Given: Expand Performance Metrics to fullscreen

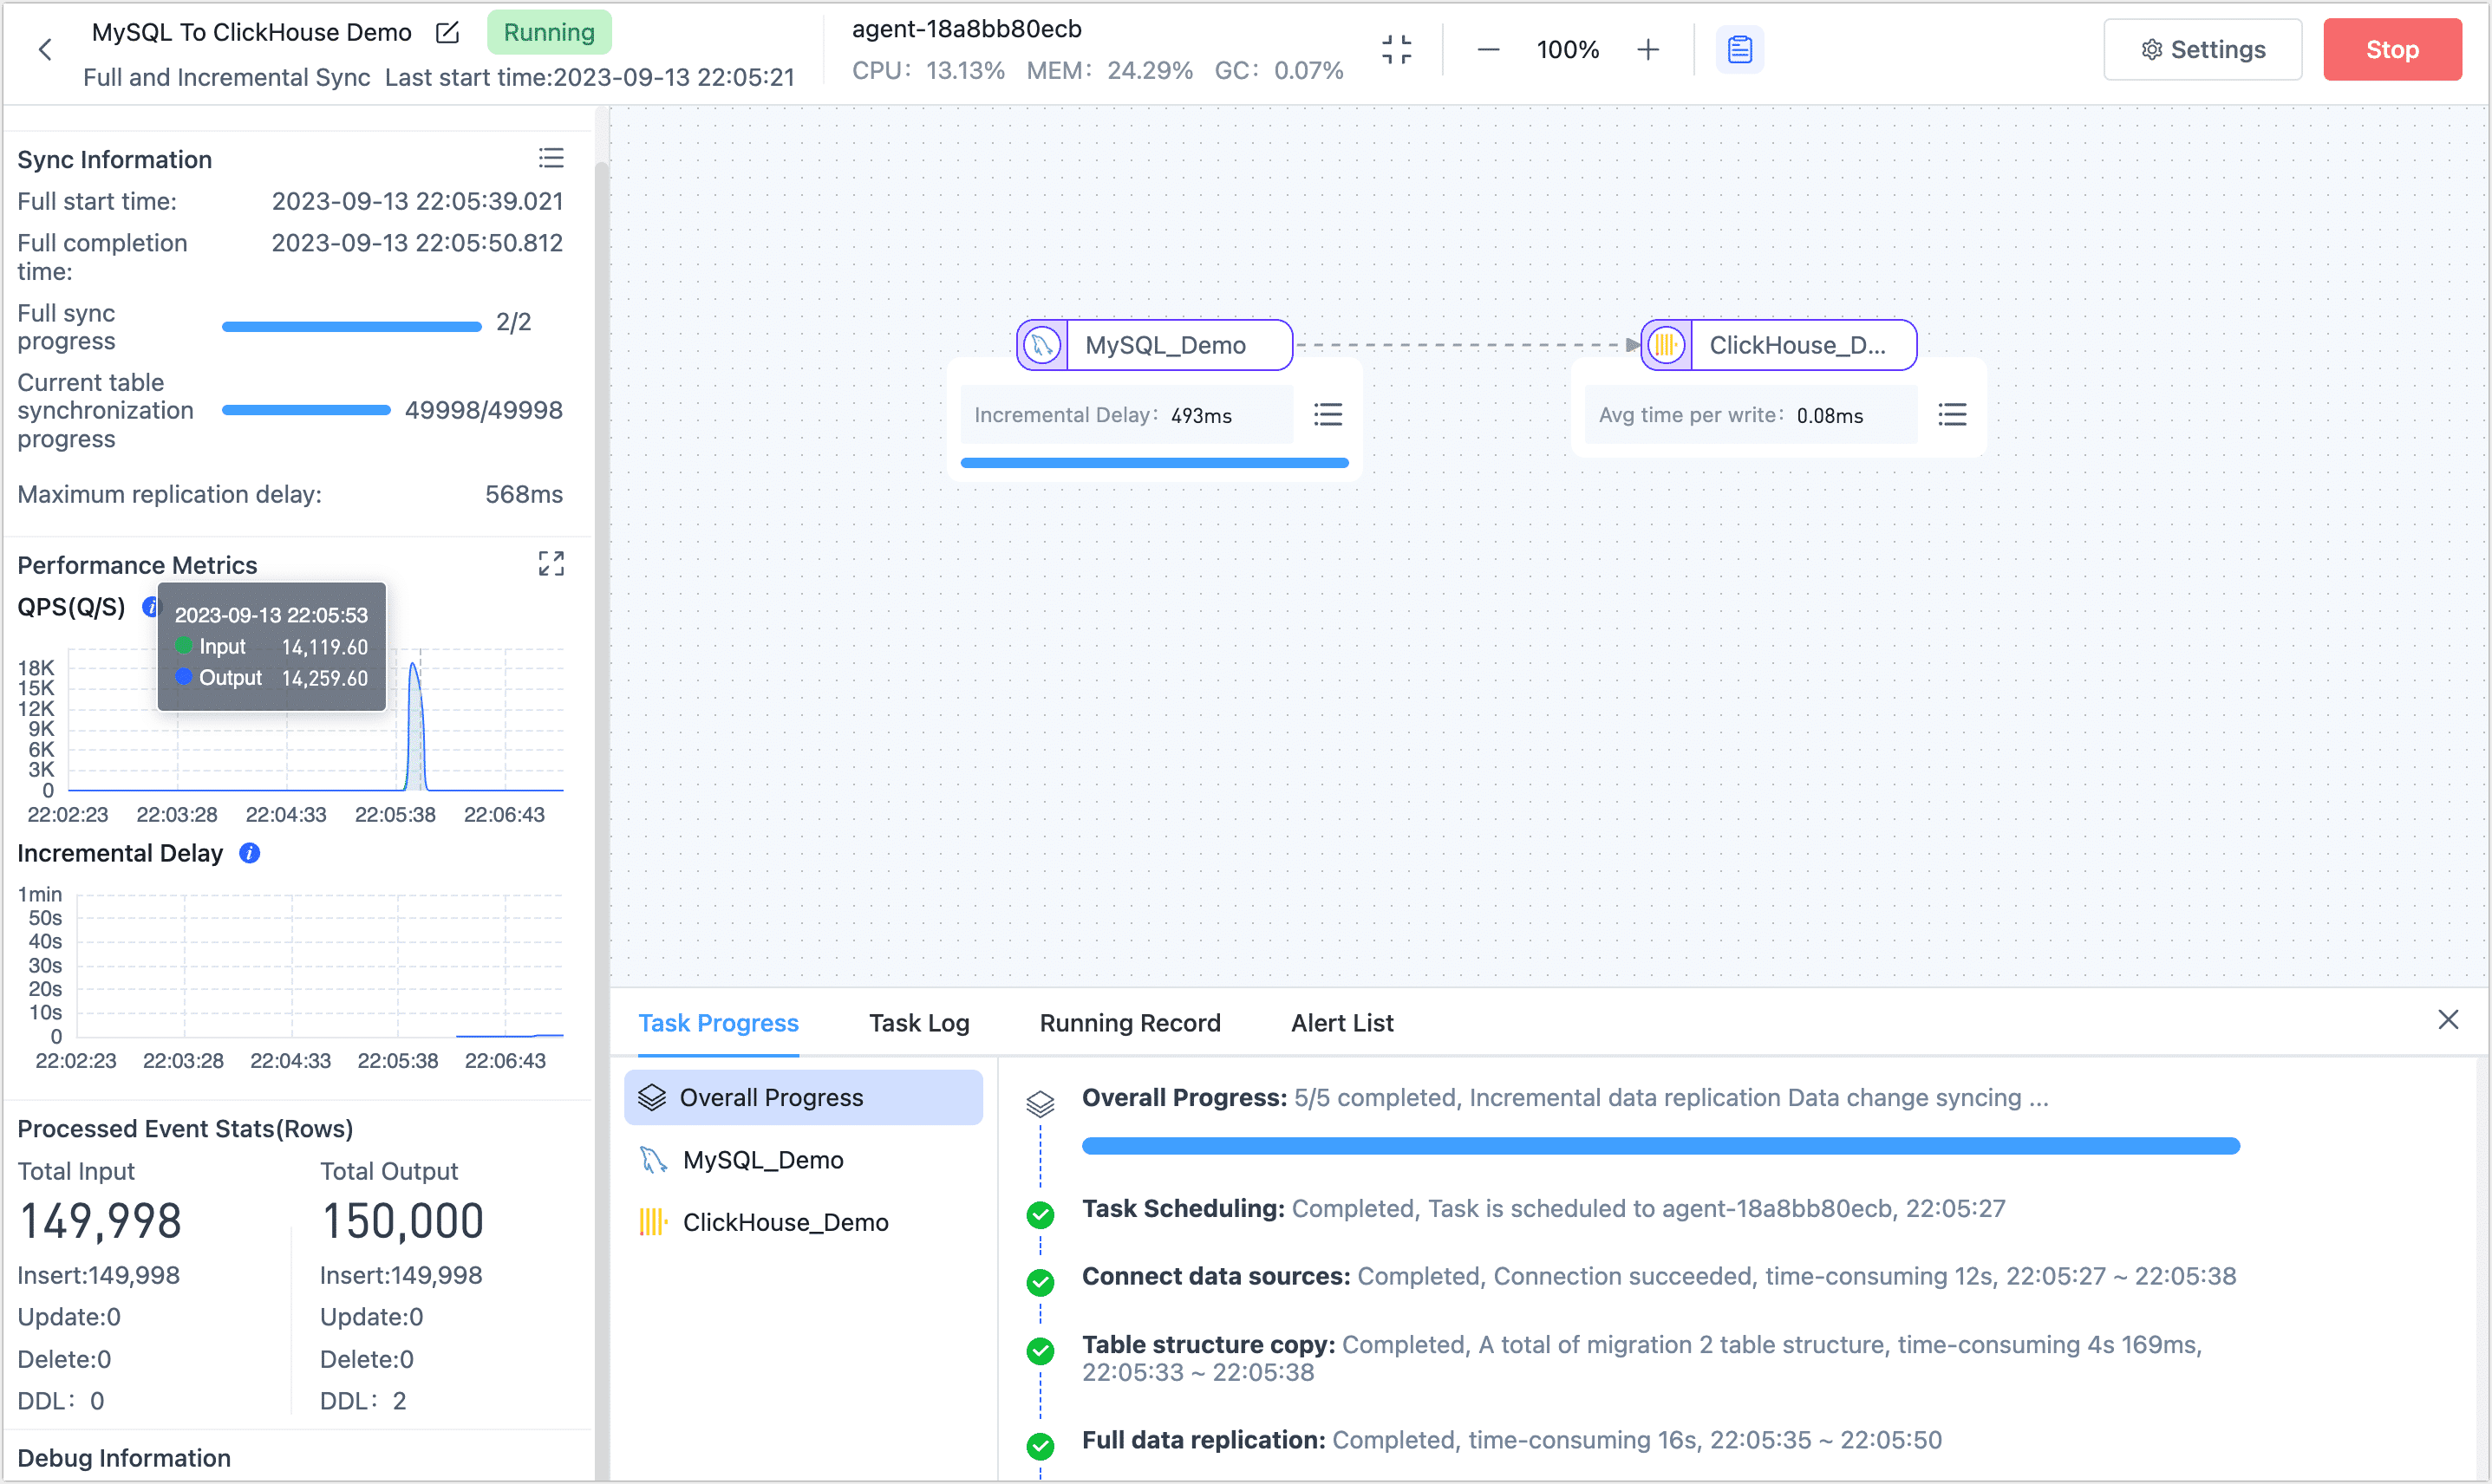Looking at the screenshot, I should [x=551, y=563].
